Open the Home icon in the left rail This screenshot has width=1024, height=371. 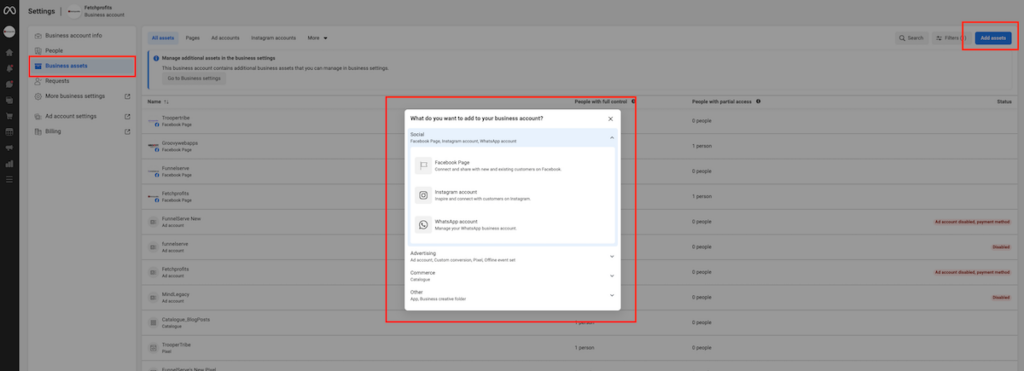tap(9, 52)
